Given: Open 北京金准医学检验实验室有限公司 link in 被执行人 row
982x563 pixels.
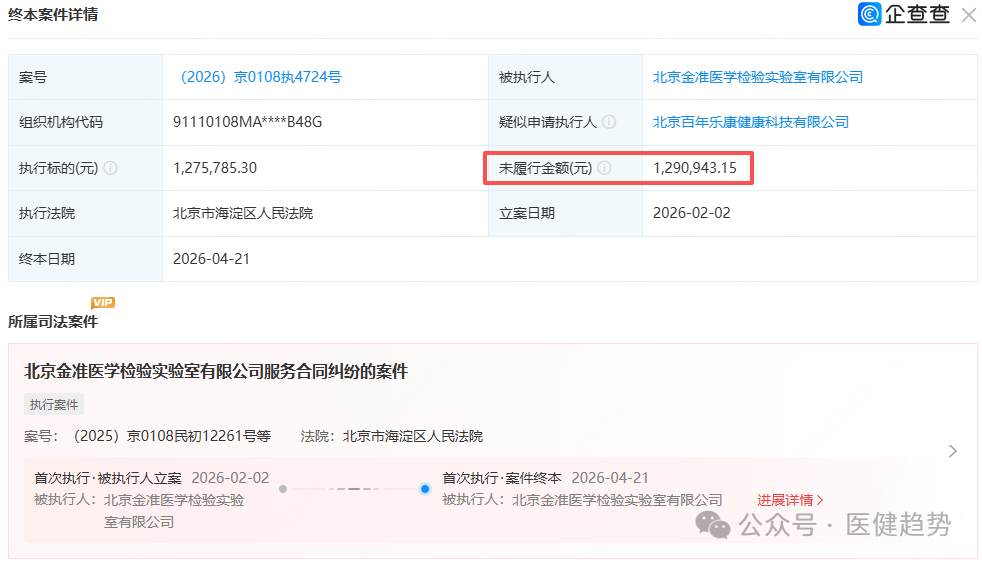Looking at the screenshot, I should (x=758, y=77).
